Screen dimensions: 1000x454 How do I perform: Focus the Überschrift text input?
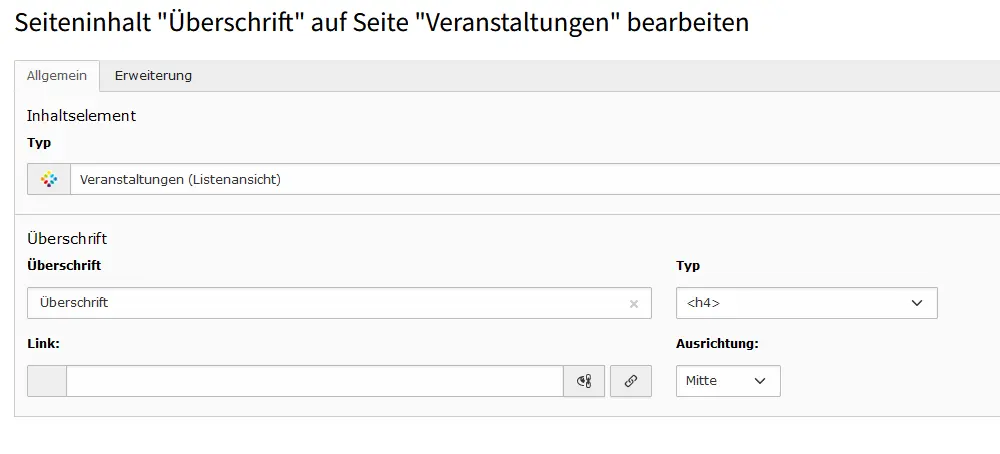(x=339, y=303)
